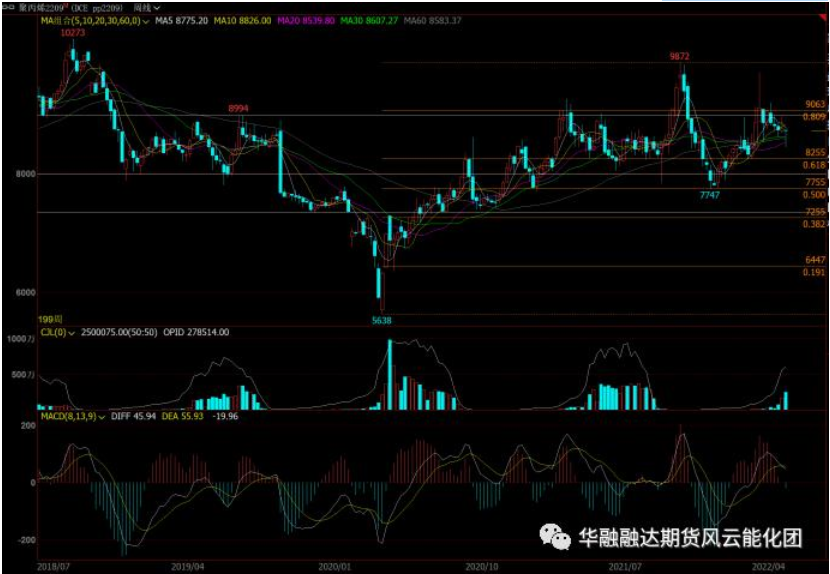Click the 聚丙烯2209 contract title

pos(43,8)
